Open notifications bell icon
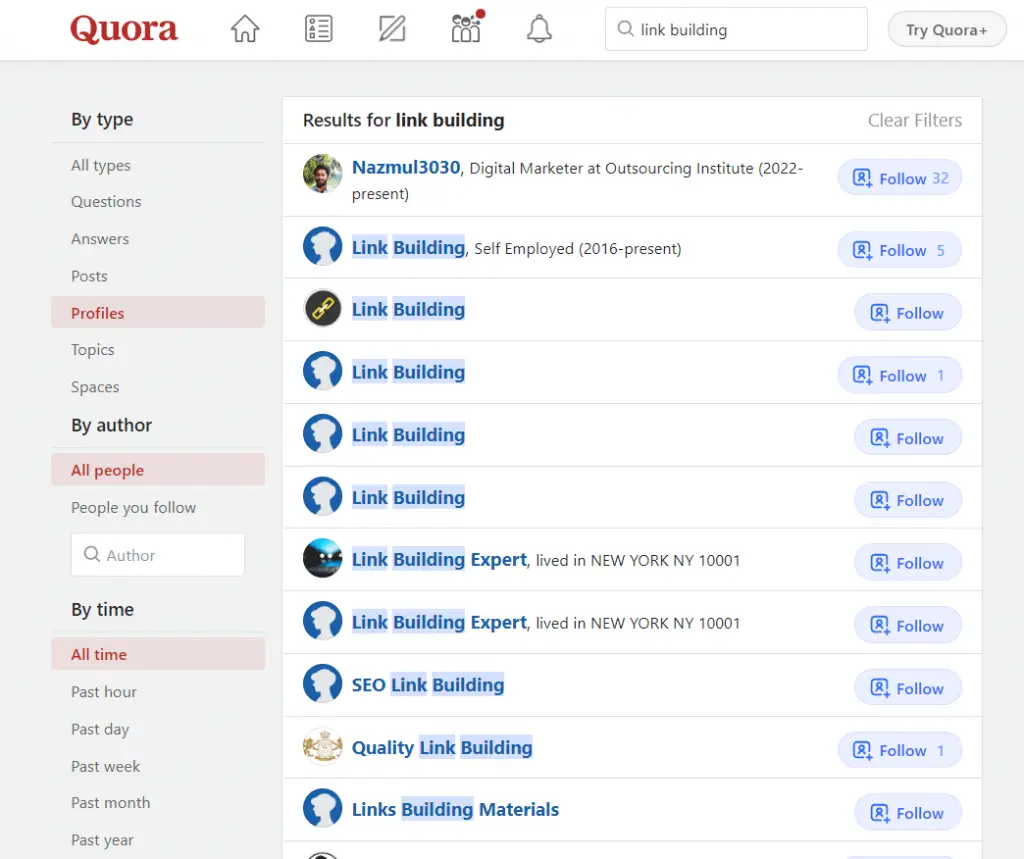 click(539, 29)
